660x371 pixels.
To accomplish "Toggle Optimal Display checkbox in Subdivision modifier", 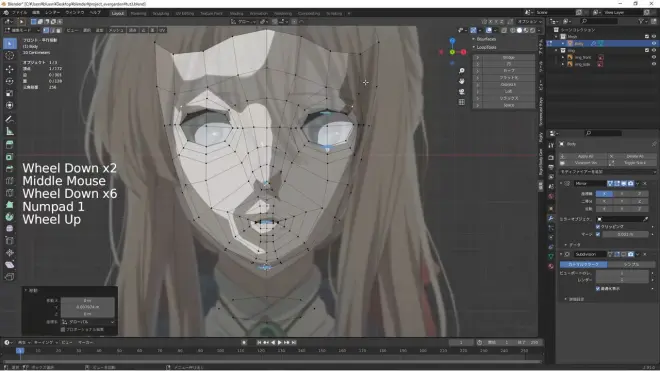I will tap(598, 288).
